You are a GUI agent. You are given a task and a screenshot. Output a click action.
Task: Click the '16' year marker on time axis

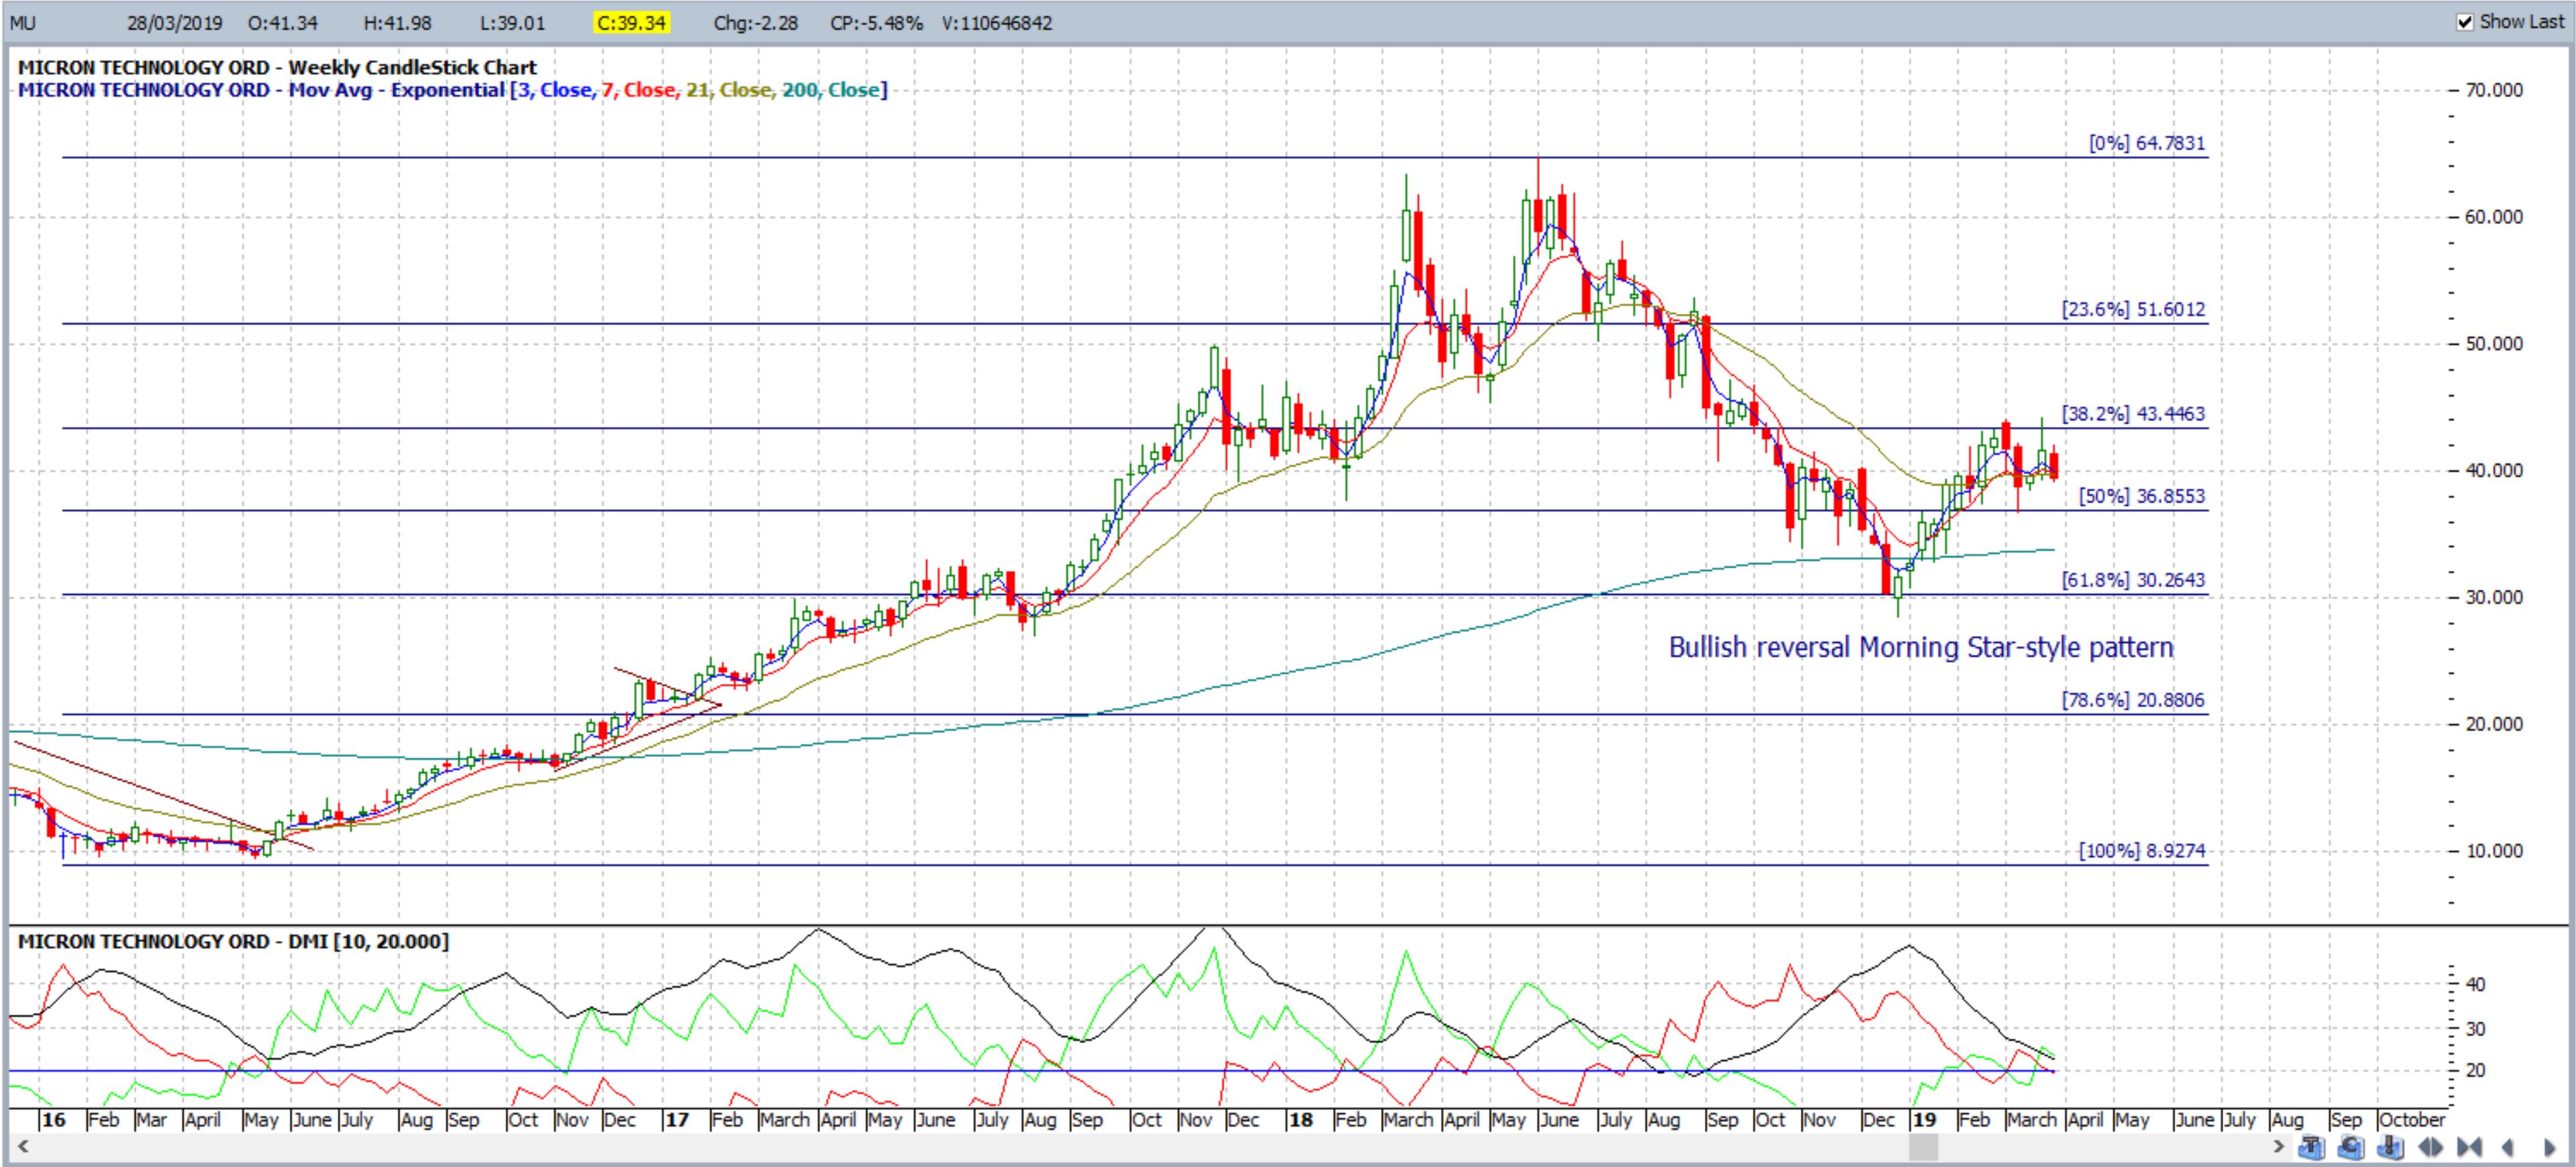[x=53, y=1120]
